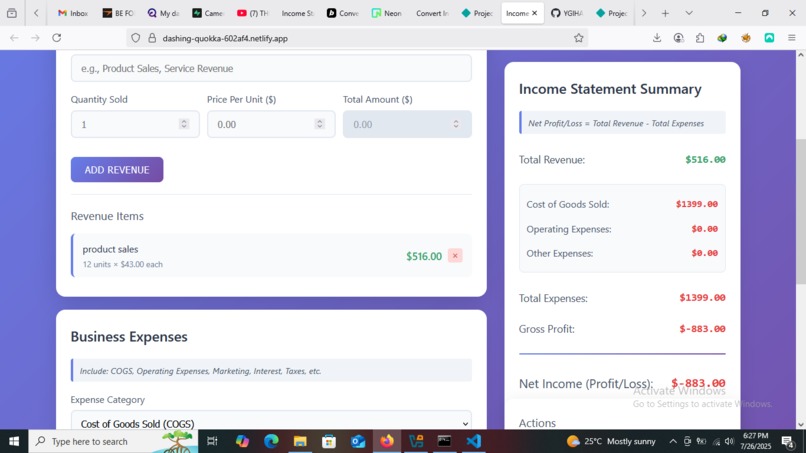Click the page vertical scrollbar thumb
This screenshot has height=453, width=806.
tap(801, 211)
